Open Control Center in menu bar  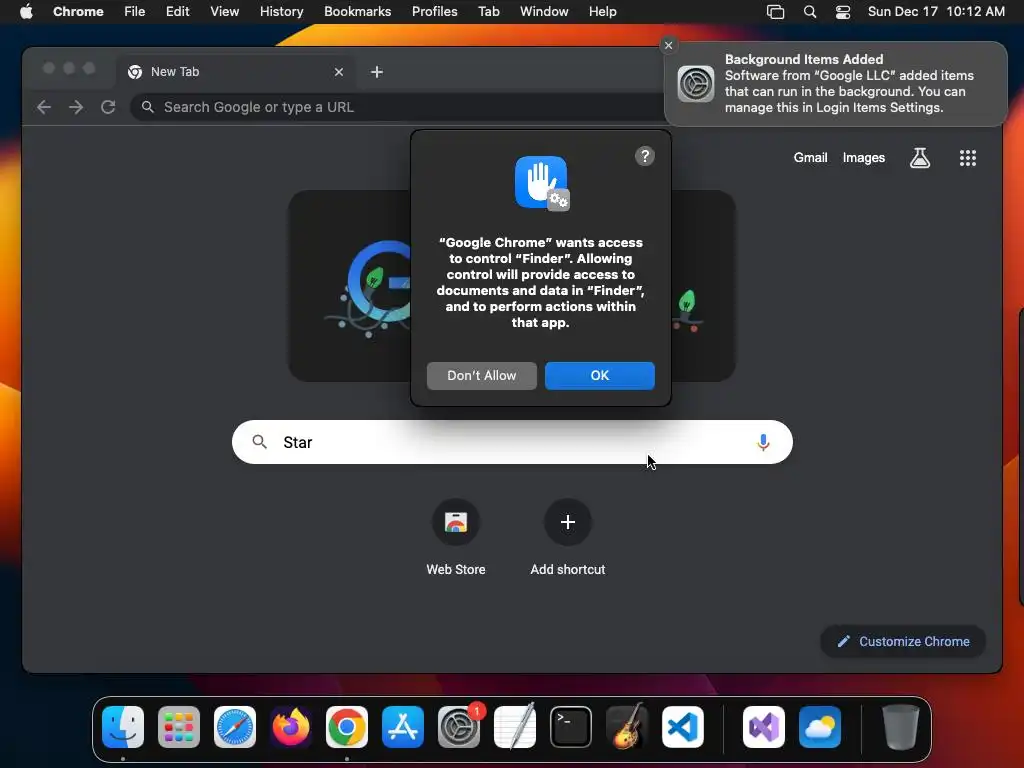tap(842, 12)
